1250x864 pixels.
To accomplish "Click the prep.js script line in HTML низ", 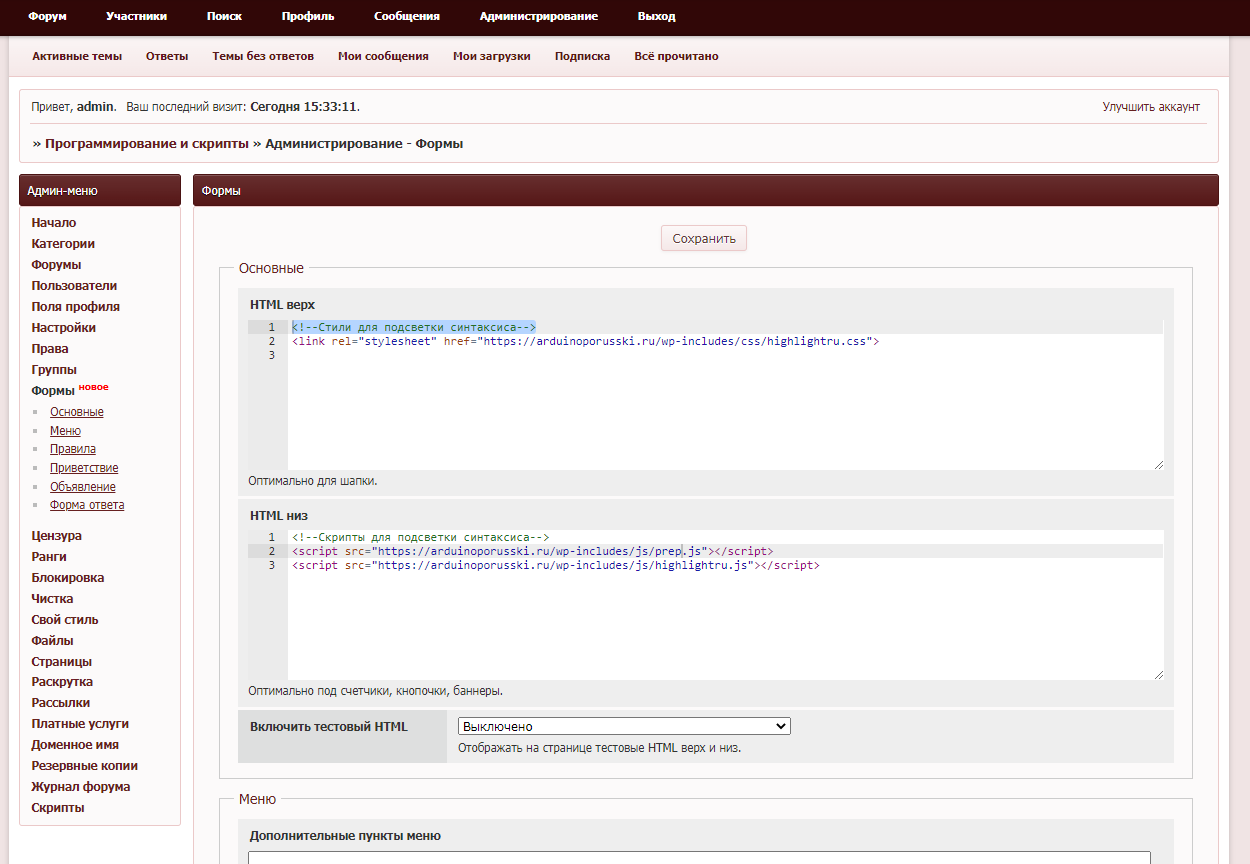I will click(532, 551).
